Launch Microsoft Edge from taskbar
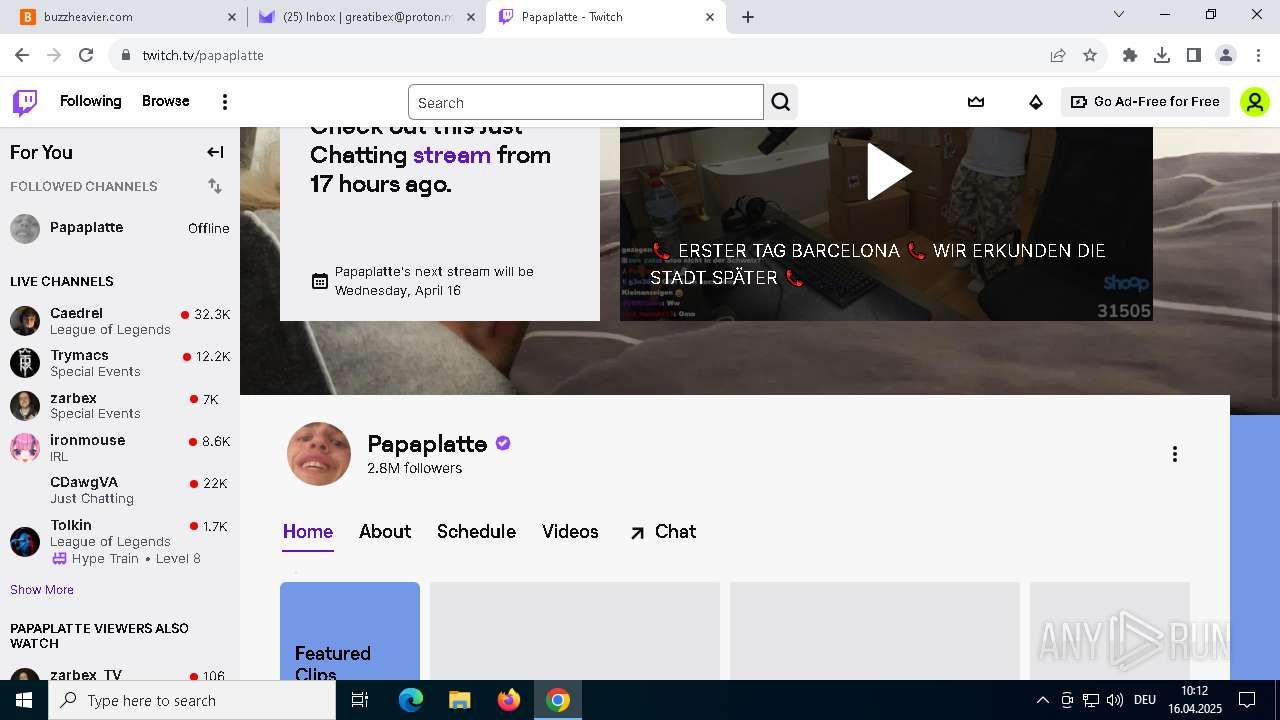 [x=411, y=700]
